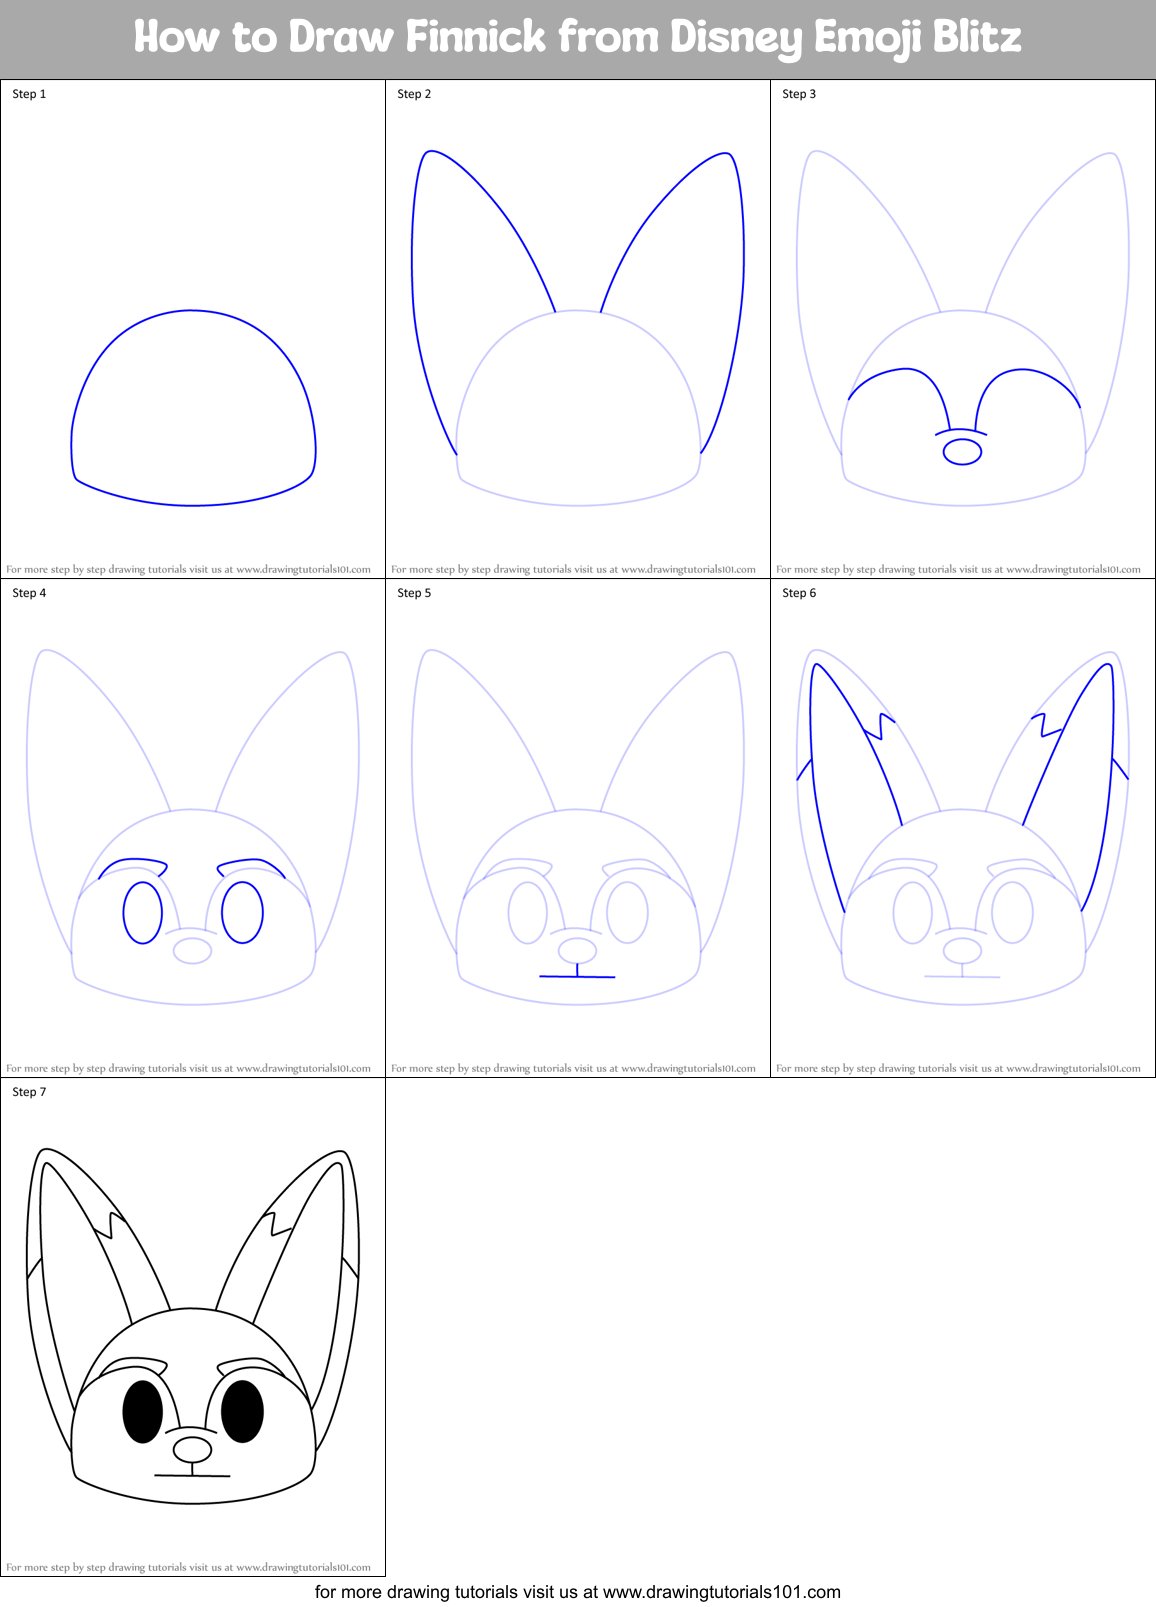Click the bottom footer drawingtutorials101.com text
Screen dimensions: 1156x1607
tap(578, 1592)
